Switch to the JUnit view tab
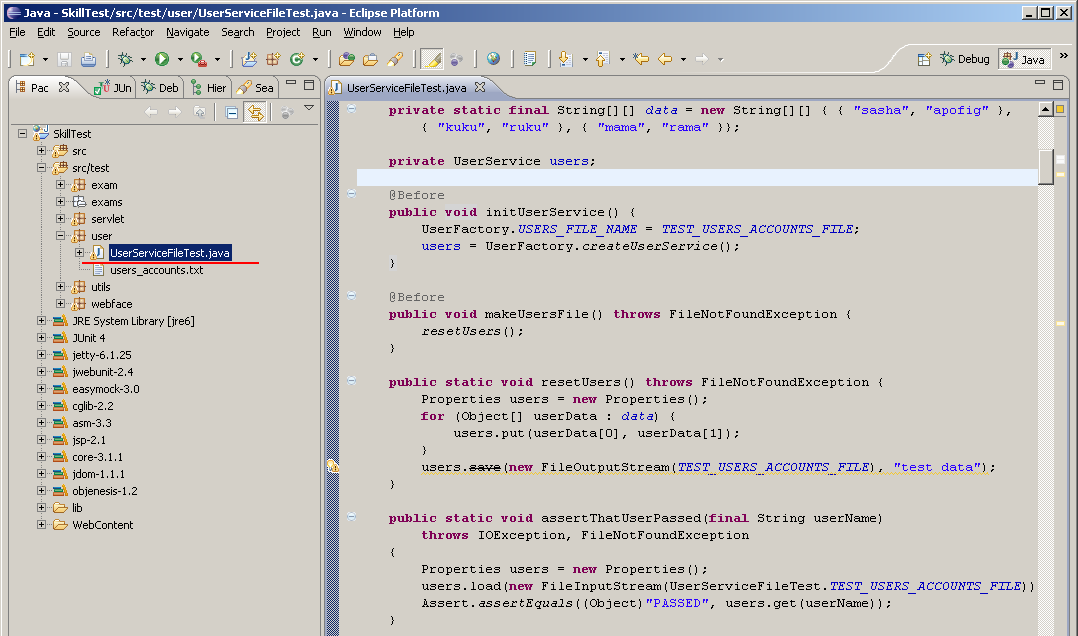The image size is (1078, 636). point(113,87)
